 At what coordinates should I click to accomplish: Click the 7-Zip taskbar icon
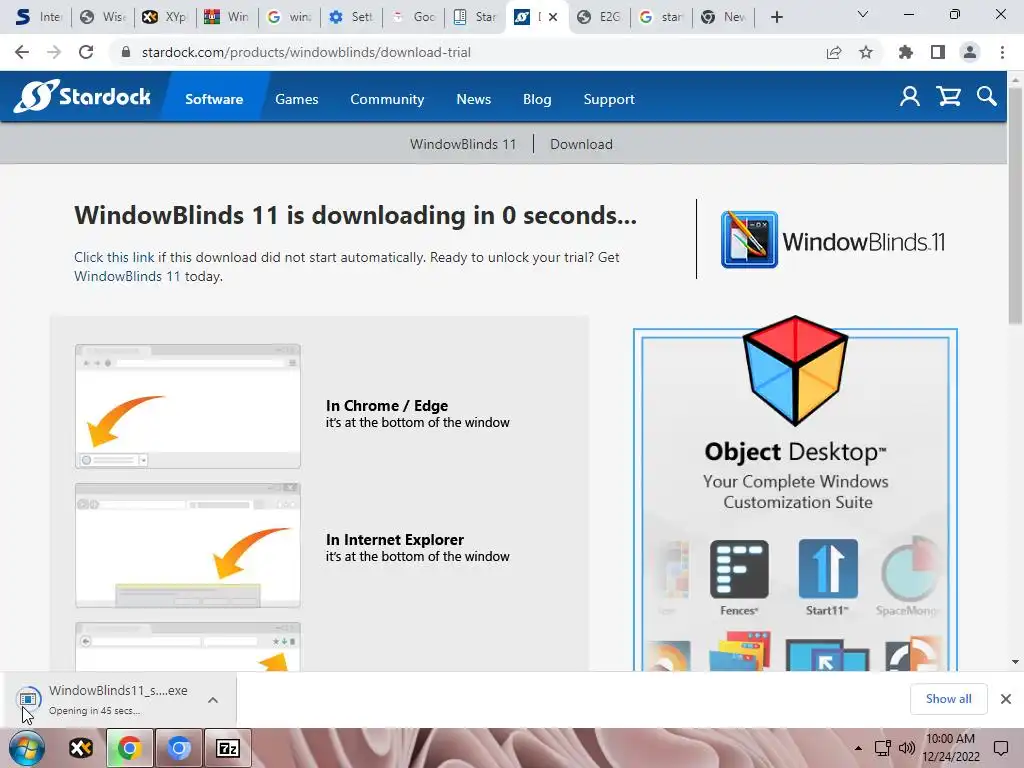click(228, 748)
